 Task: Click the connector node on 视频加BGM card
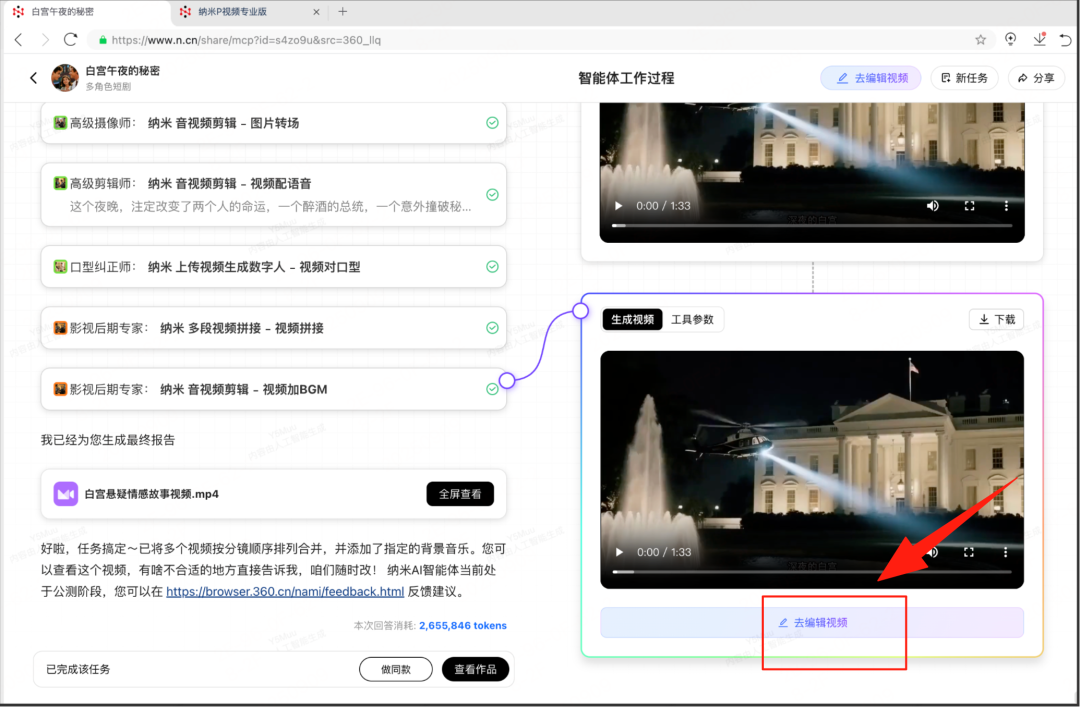tap(507, 380)
